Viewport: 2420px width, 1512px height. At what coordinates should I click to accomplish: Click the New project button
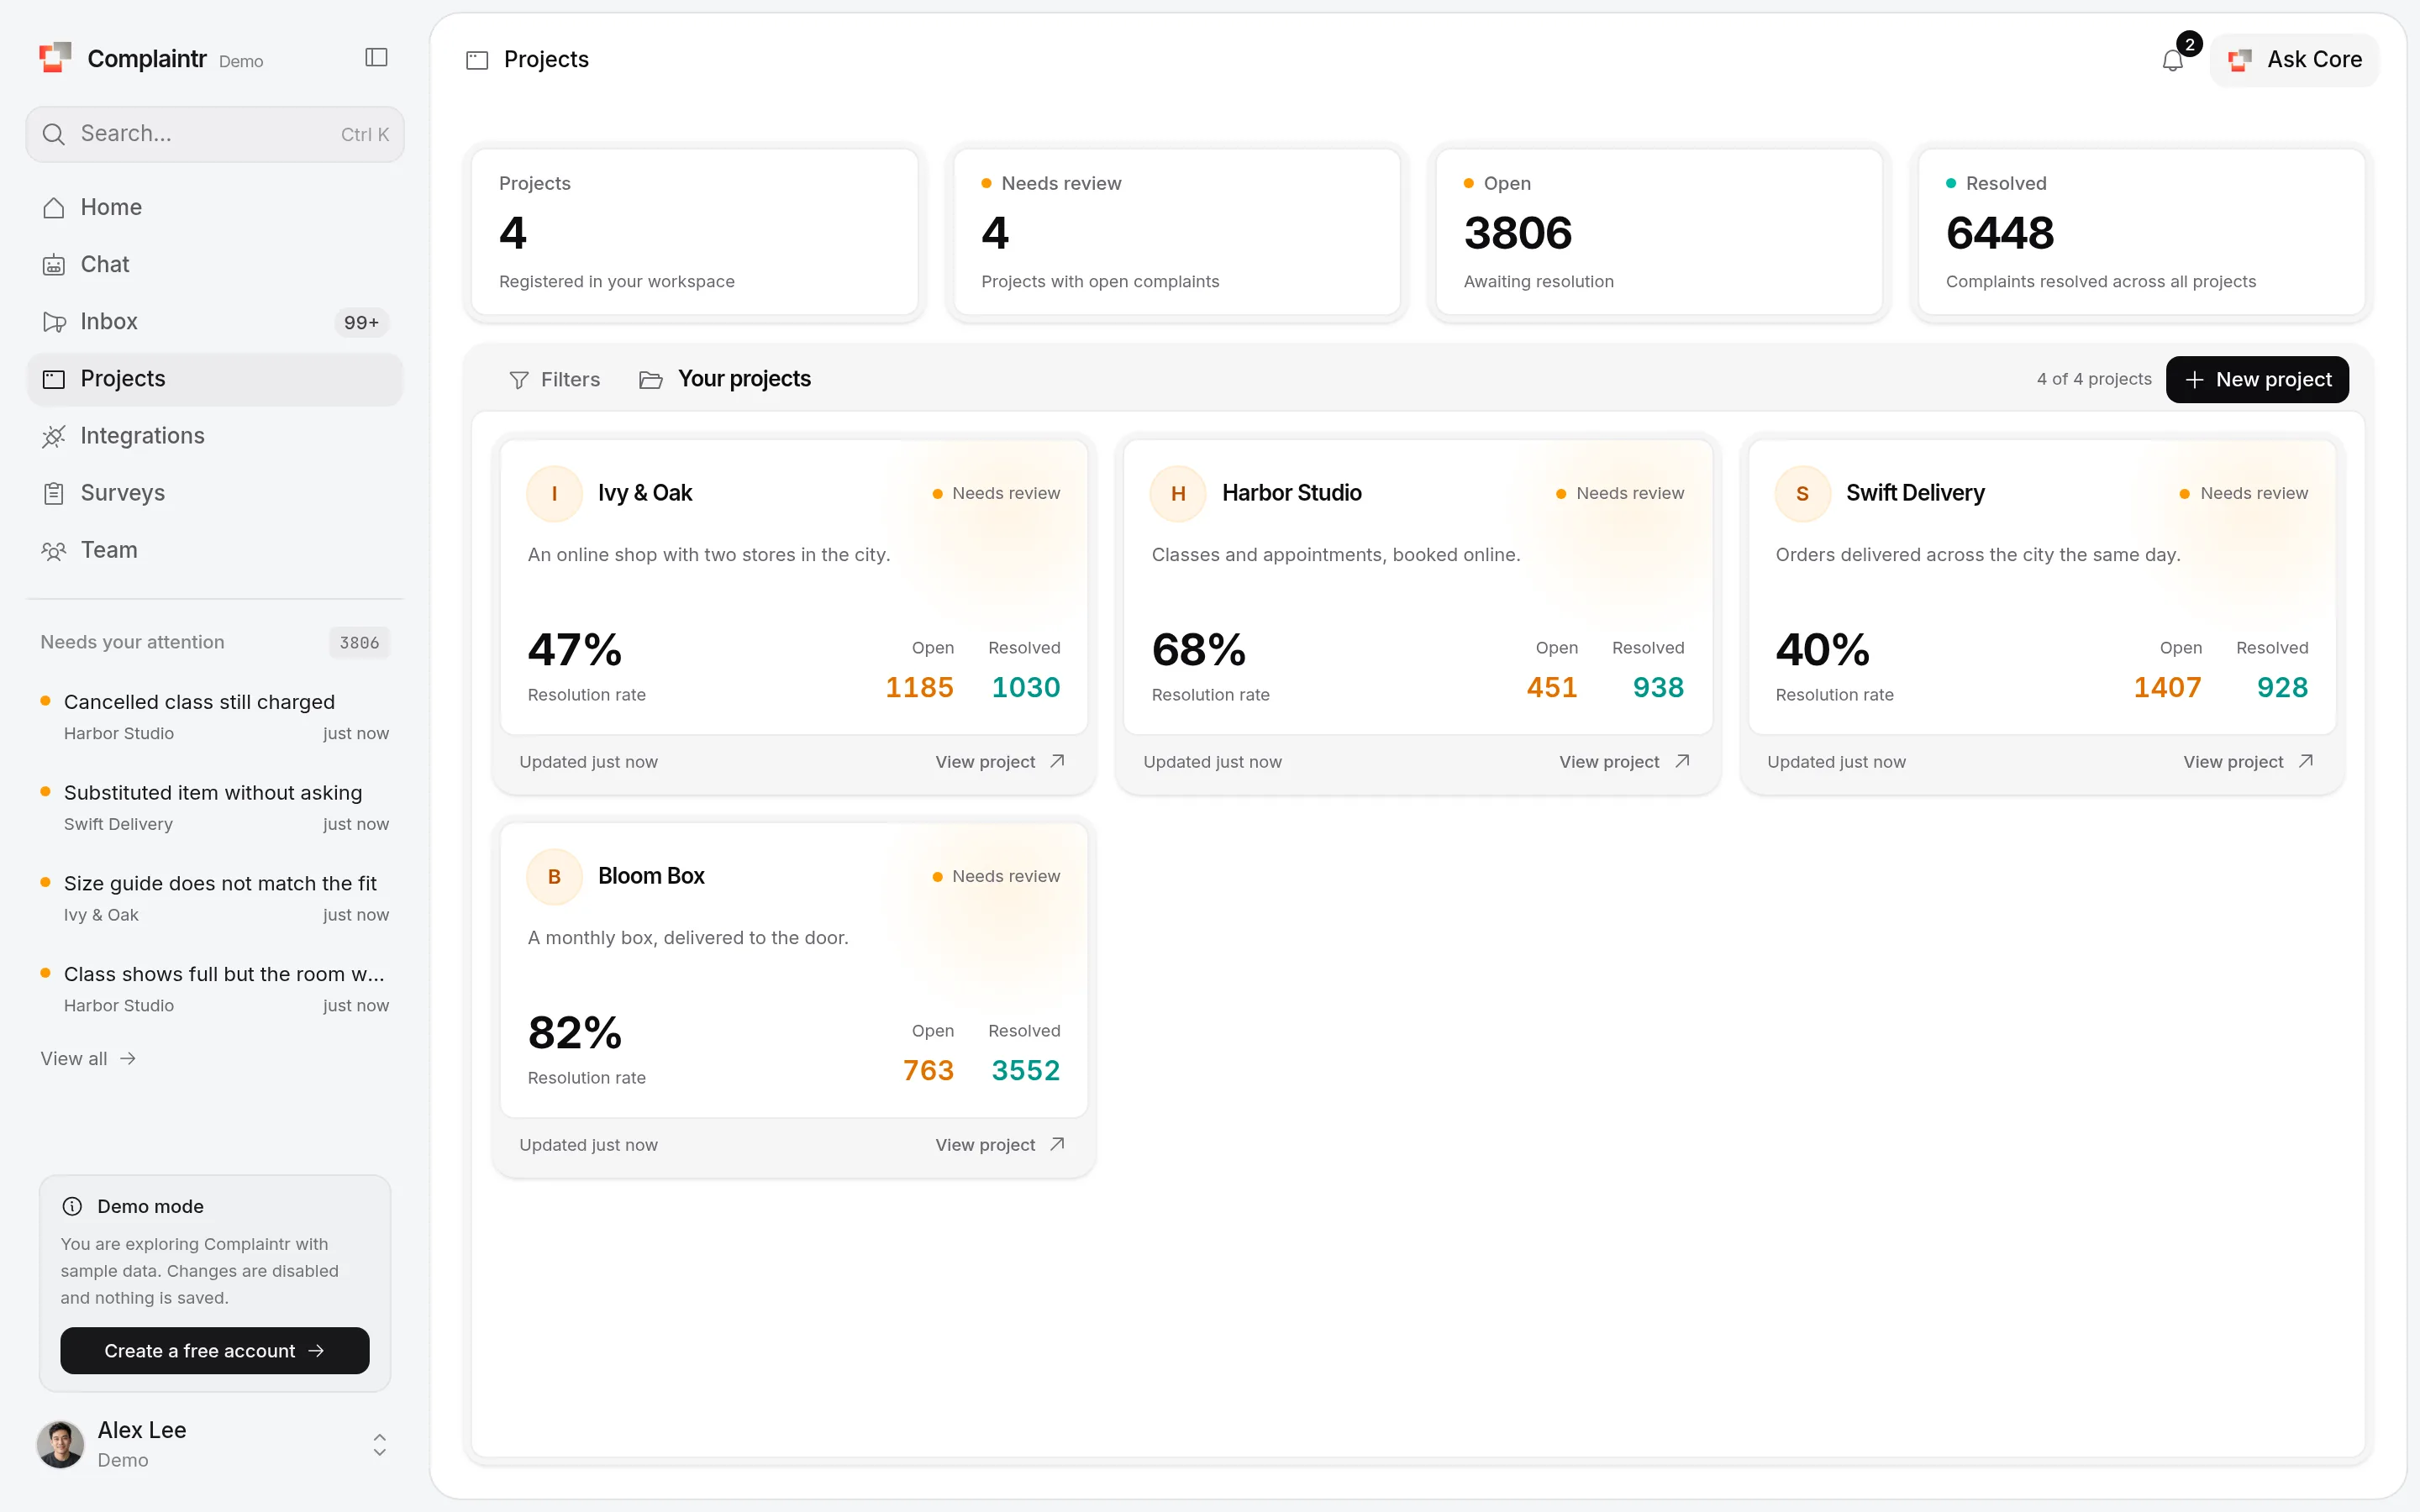pyautogui.click(x=2257, y=380)
